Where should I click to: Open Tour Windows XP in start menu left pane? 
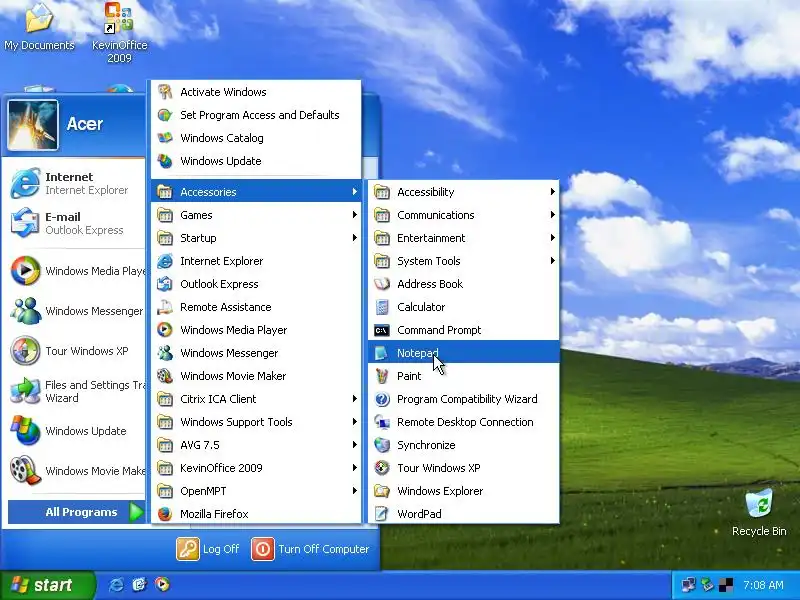(77, 351)
